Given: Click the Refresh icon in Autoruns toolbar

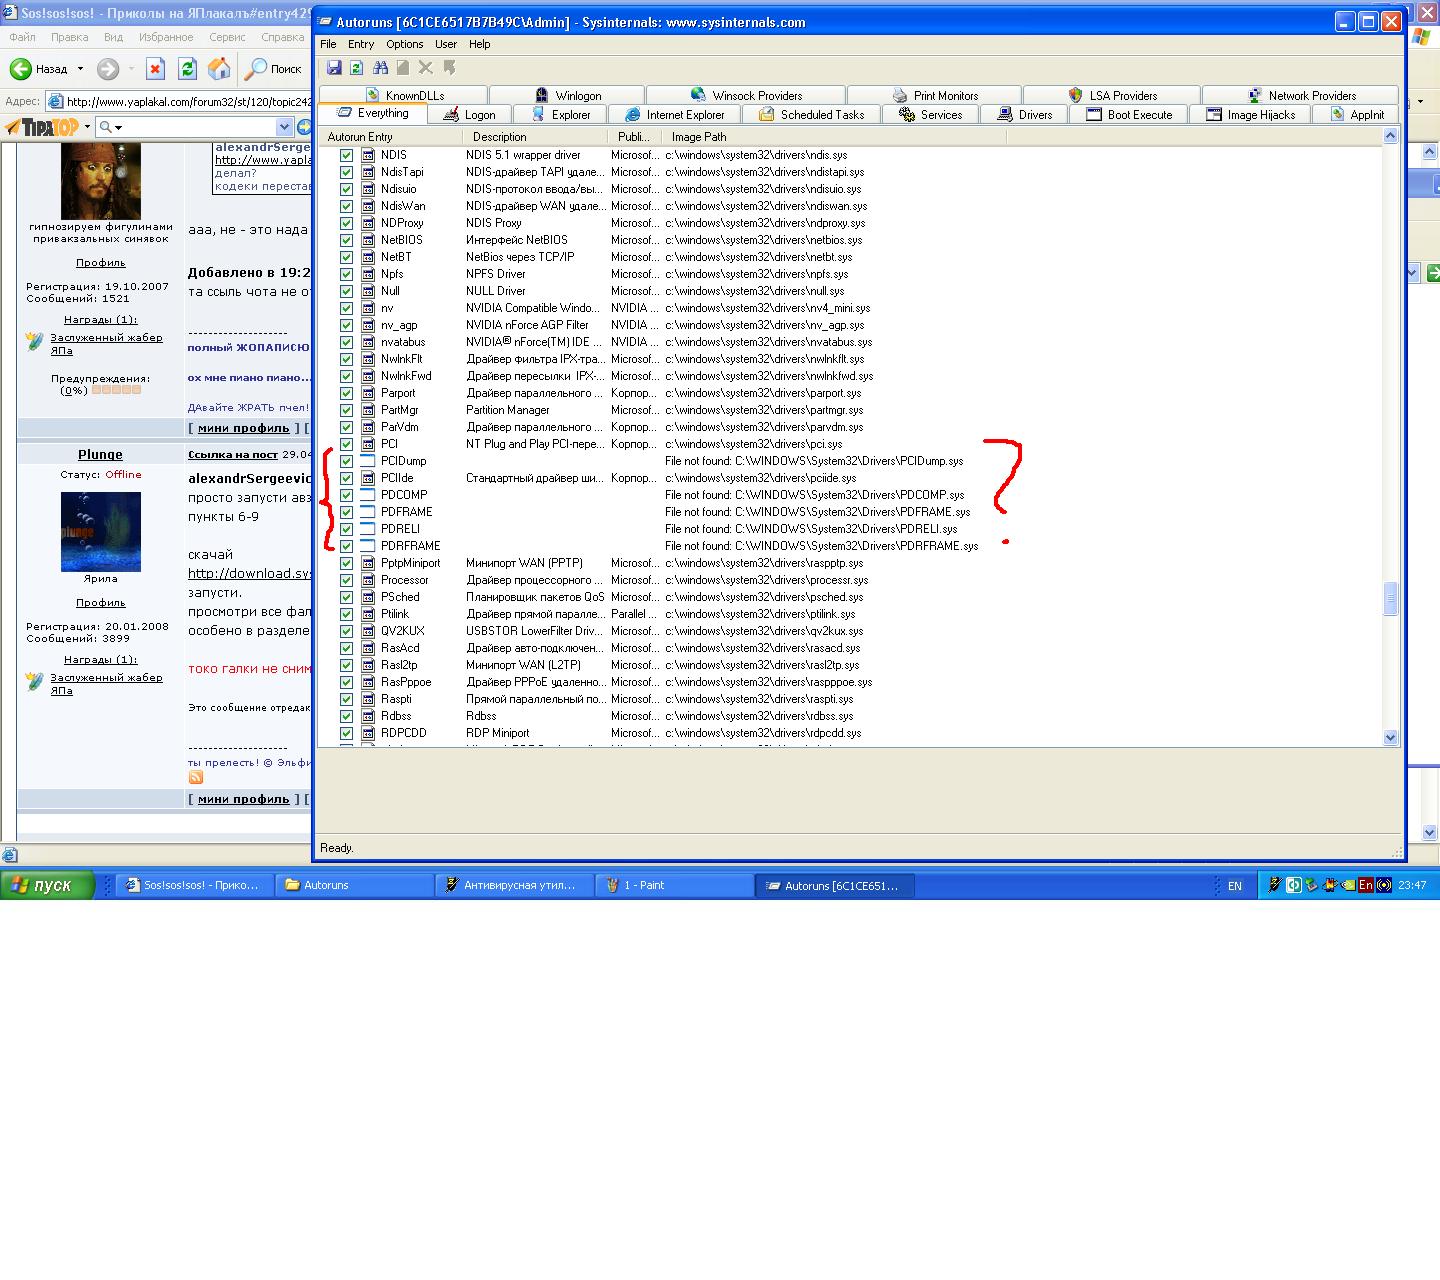Looking at the screenshot, I should (x=356, y=67).
